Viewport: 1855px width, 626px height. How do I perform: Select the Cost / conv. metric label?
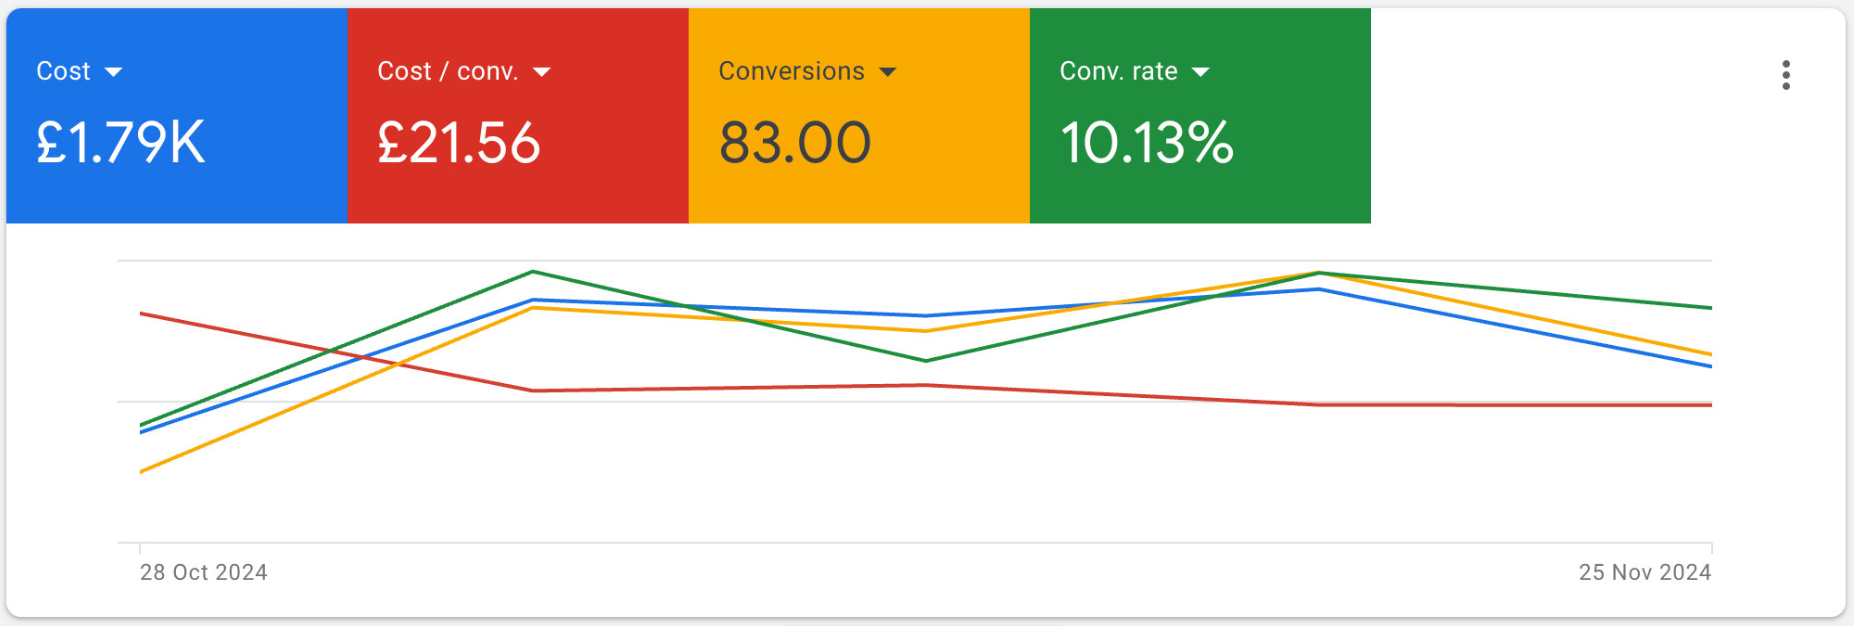[447, 71]
